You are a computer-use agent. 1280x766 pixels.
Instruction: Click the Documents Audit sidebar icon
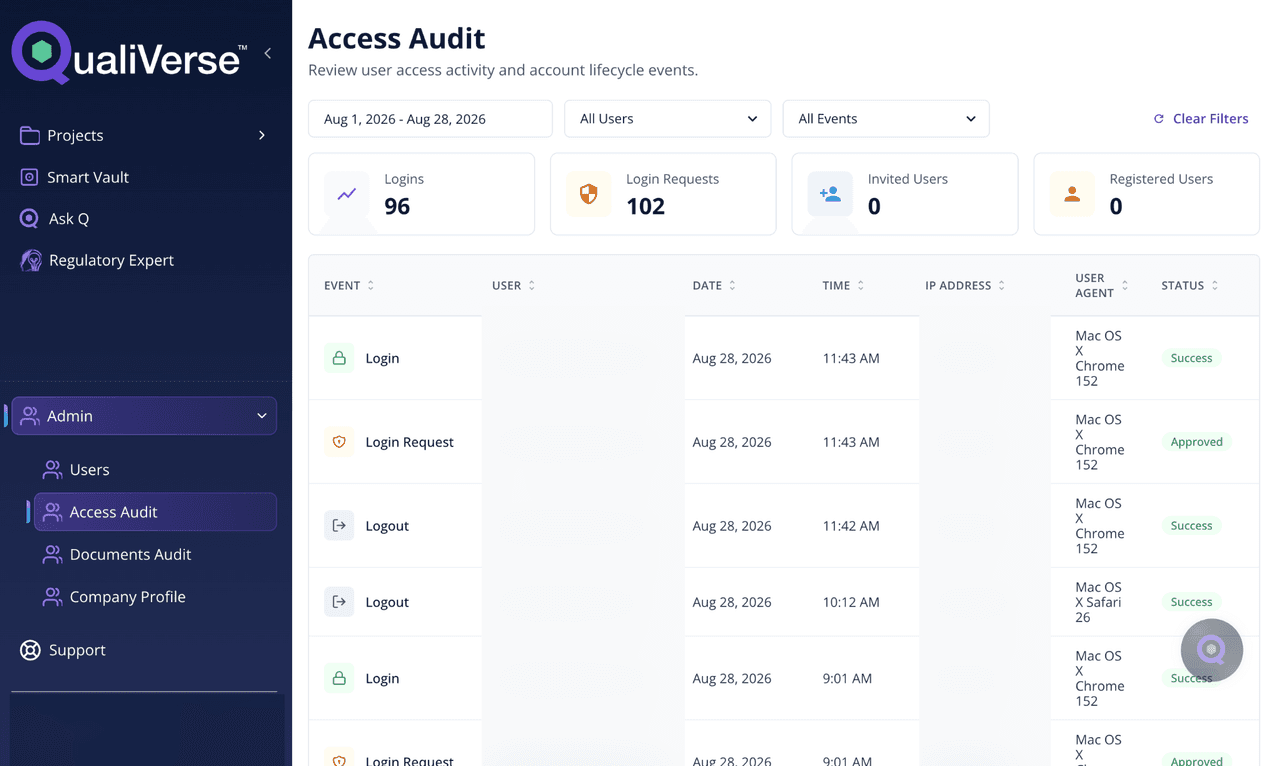click(x=52, y=554)
